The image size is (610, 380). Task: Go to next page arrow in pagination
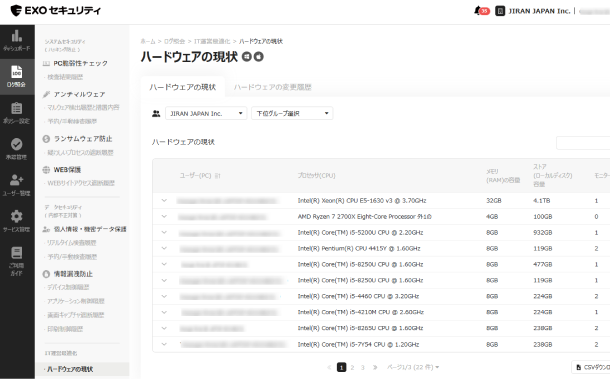375,367
